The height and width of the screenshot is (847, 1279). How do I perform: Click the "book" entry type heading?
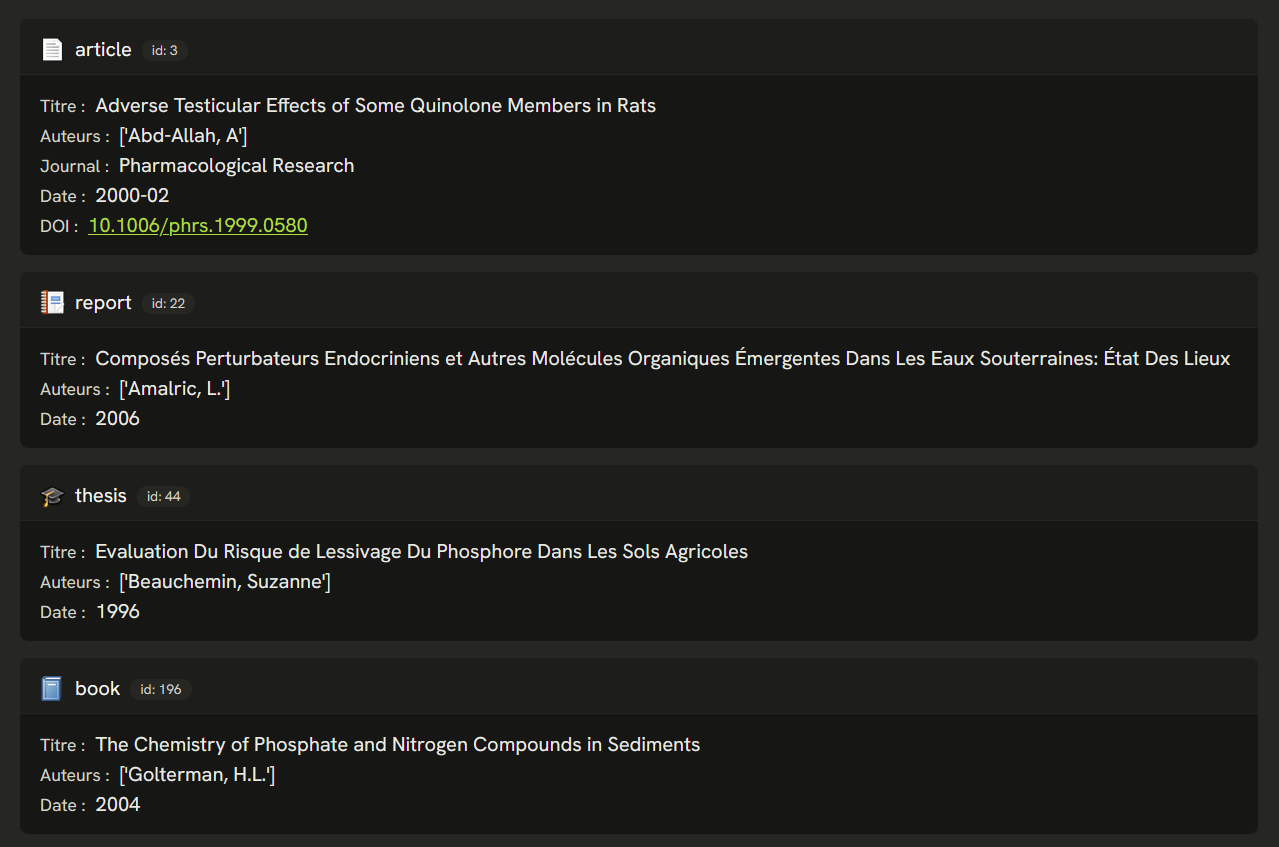coord(98,688)
